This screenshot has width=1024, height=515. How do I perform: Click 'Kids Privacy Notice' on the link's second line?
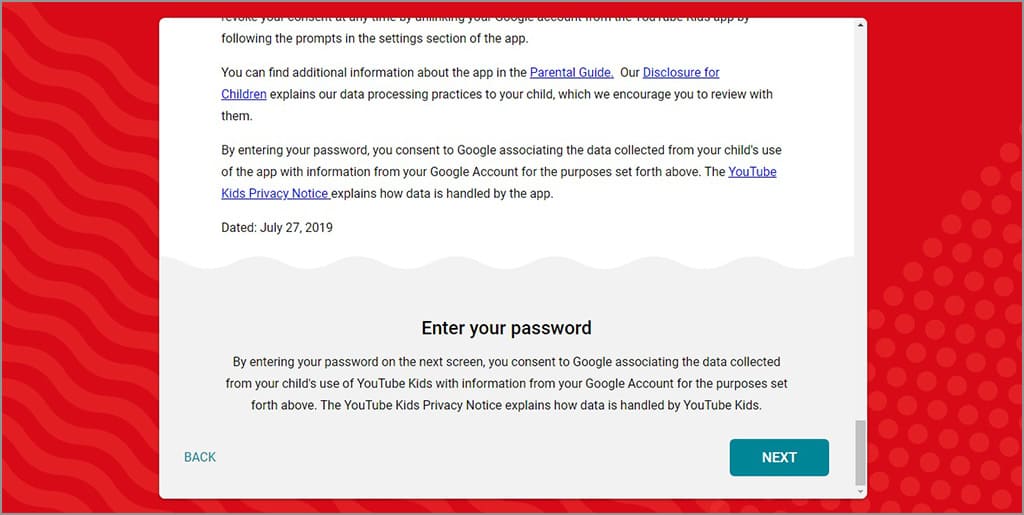coord(275,194)
